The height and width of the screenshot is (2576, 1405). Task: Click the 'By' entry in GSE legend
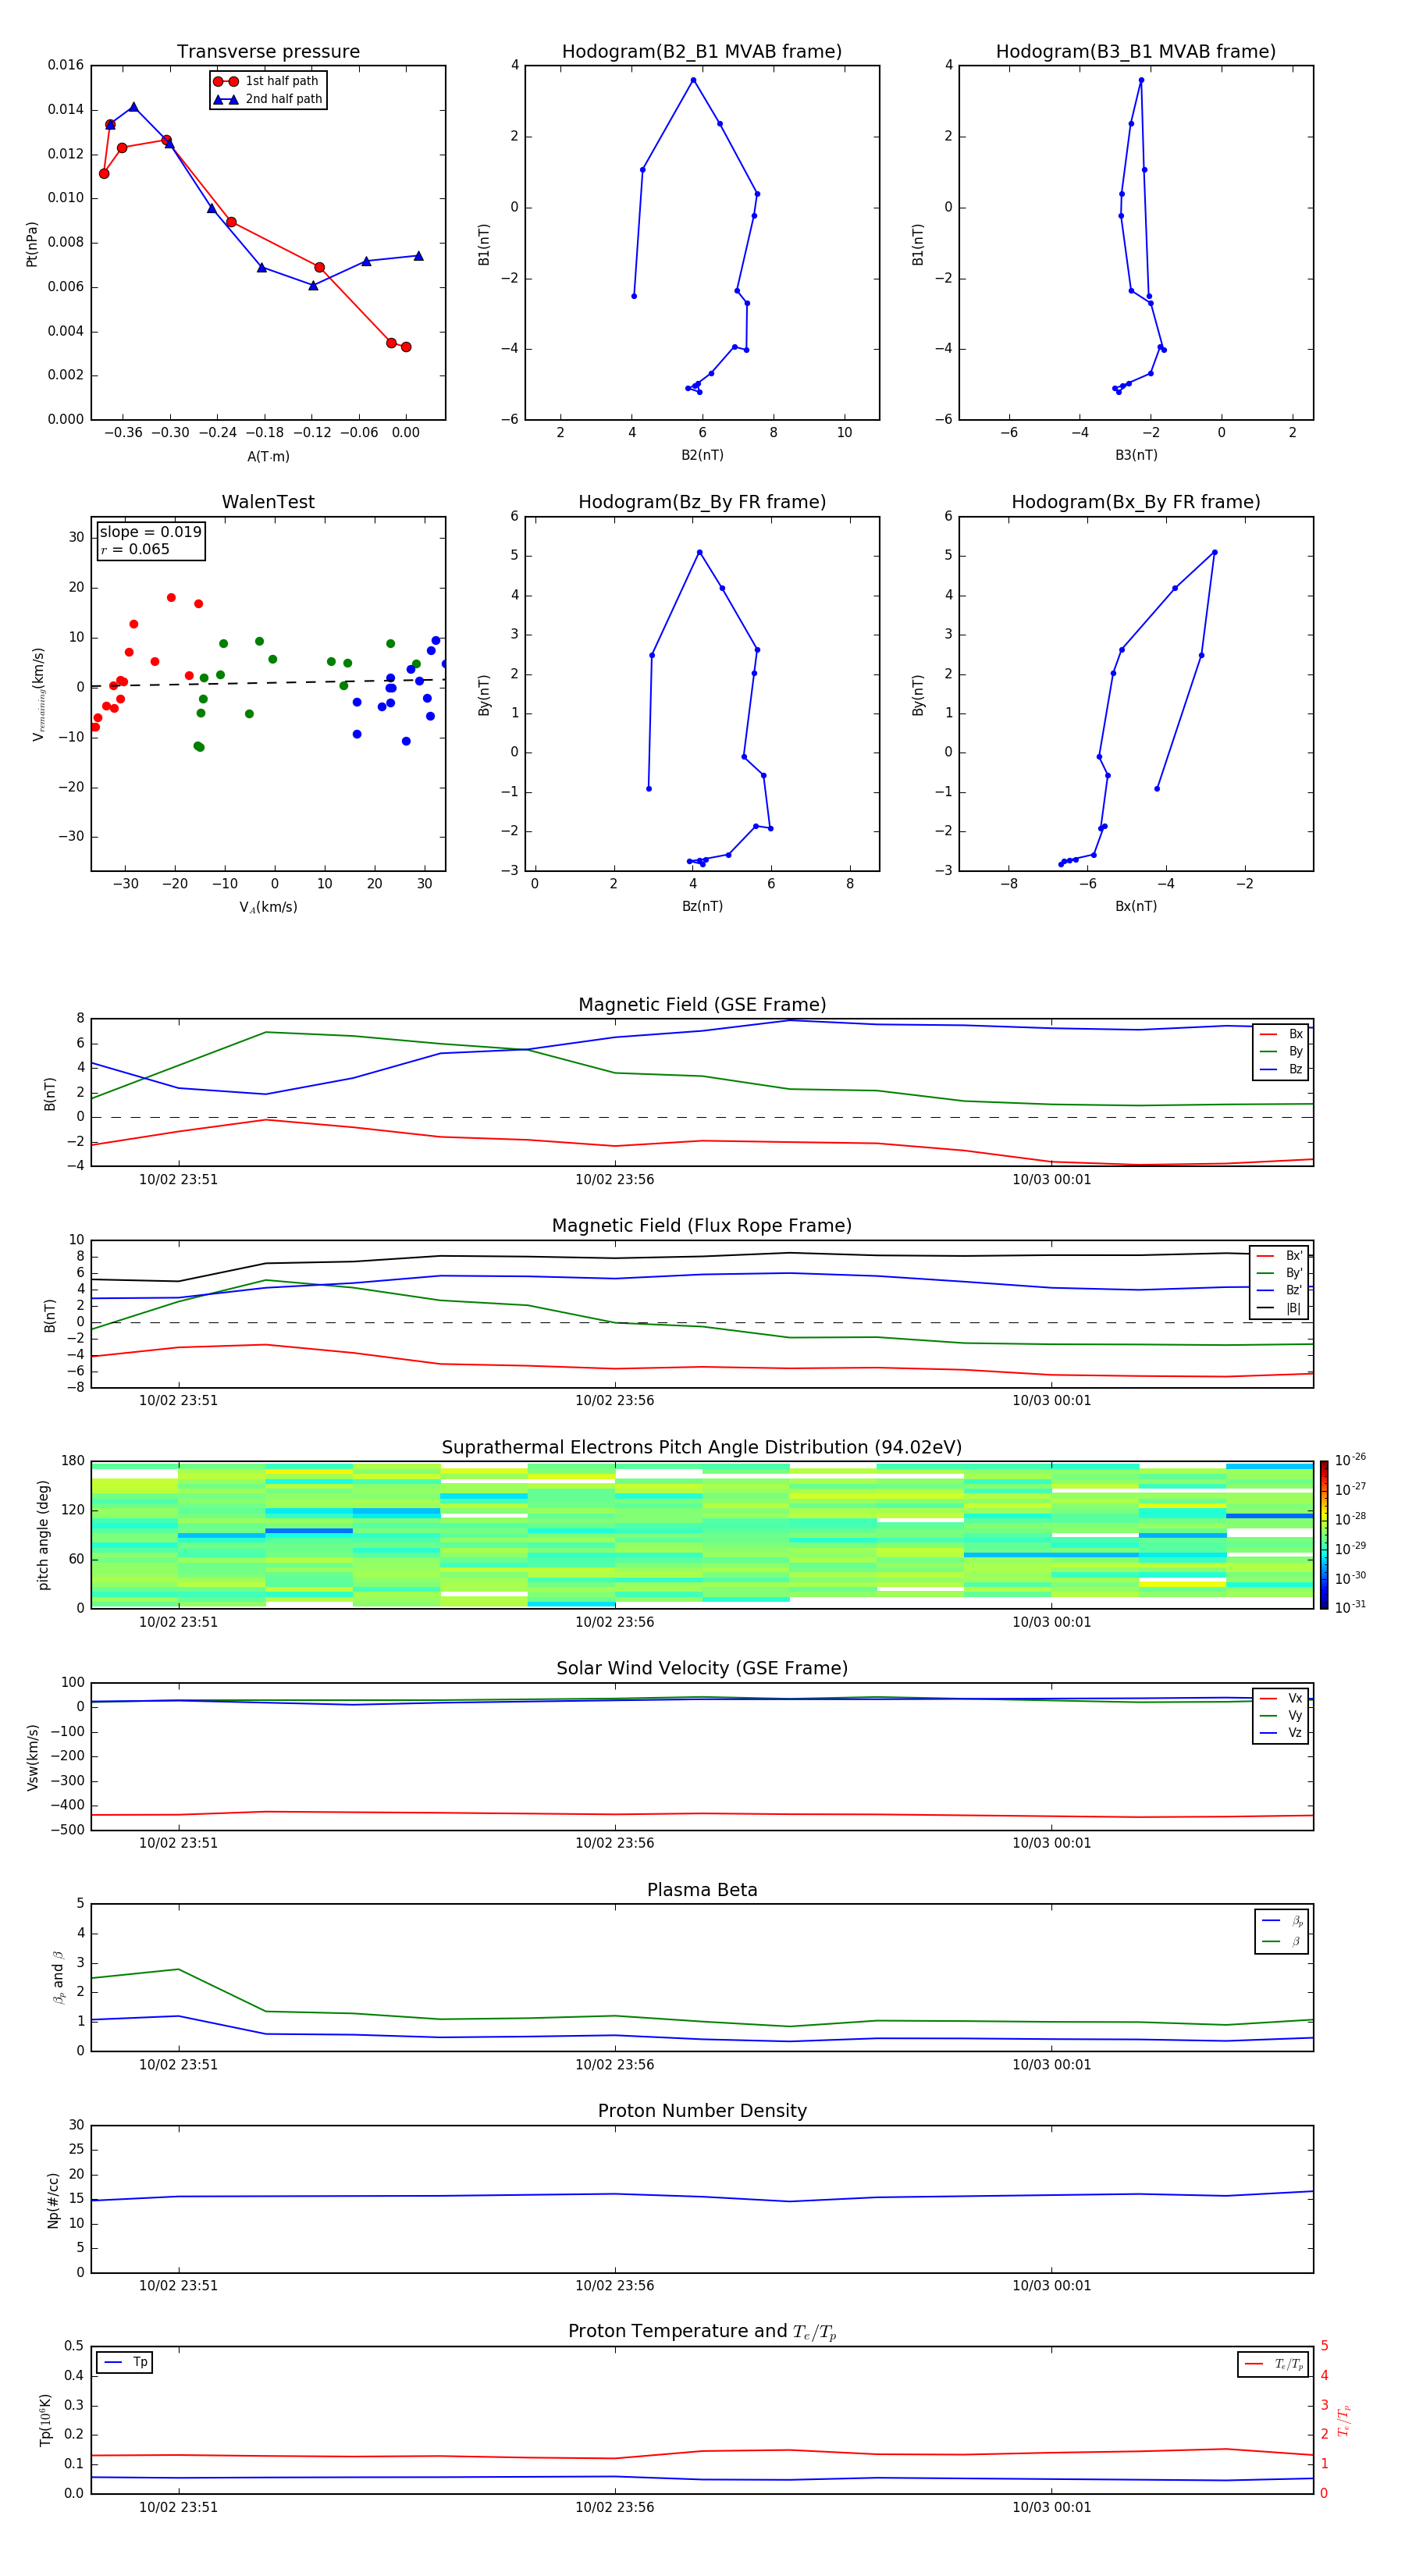[x=1281, y=1052]
